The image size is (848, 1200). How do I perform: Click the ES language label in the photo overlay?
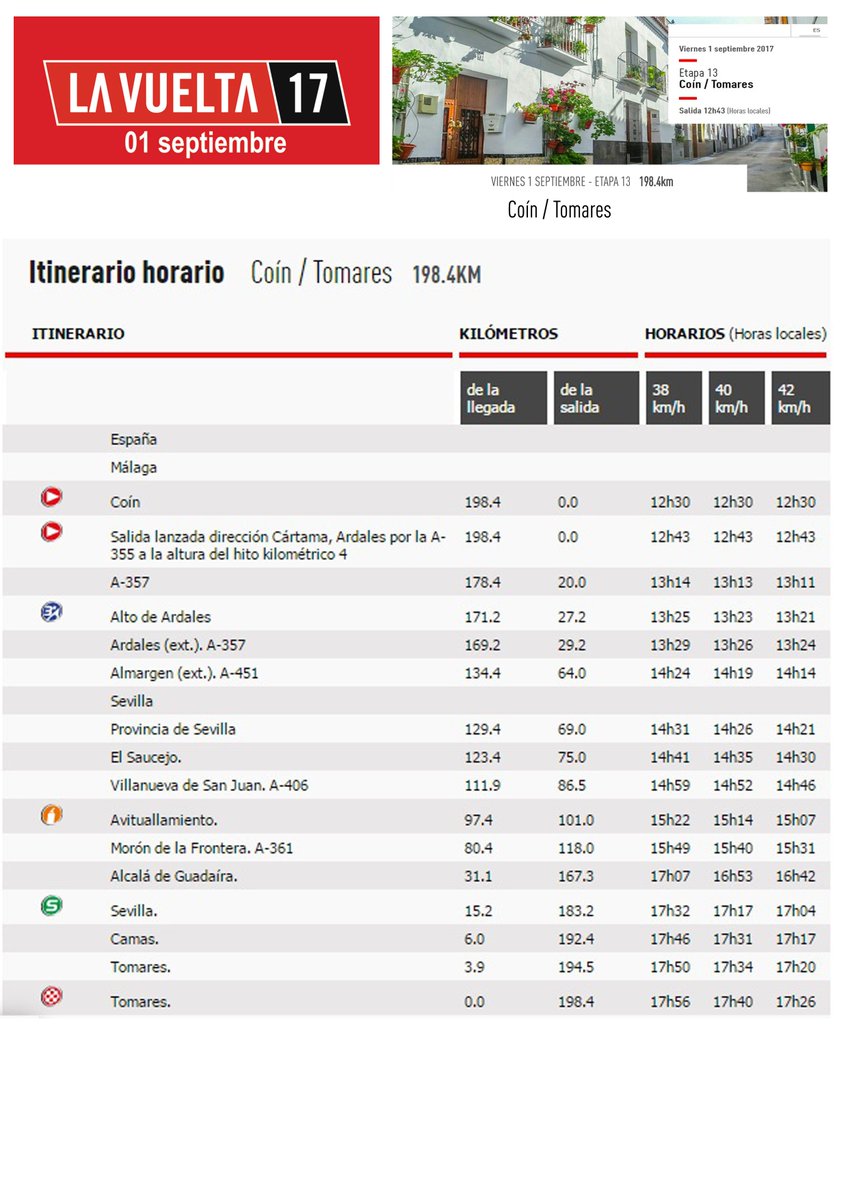point(816,30)
